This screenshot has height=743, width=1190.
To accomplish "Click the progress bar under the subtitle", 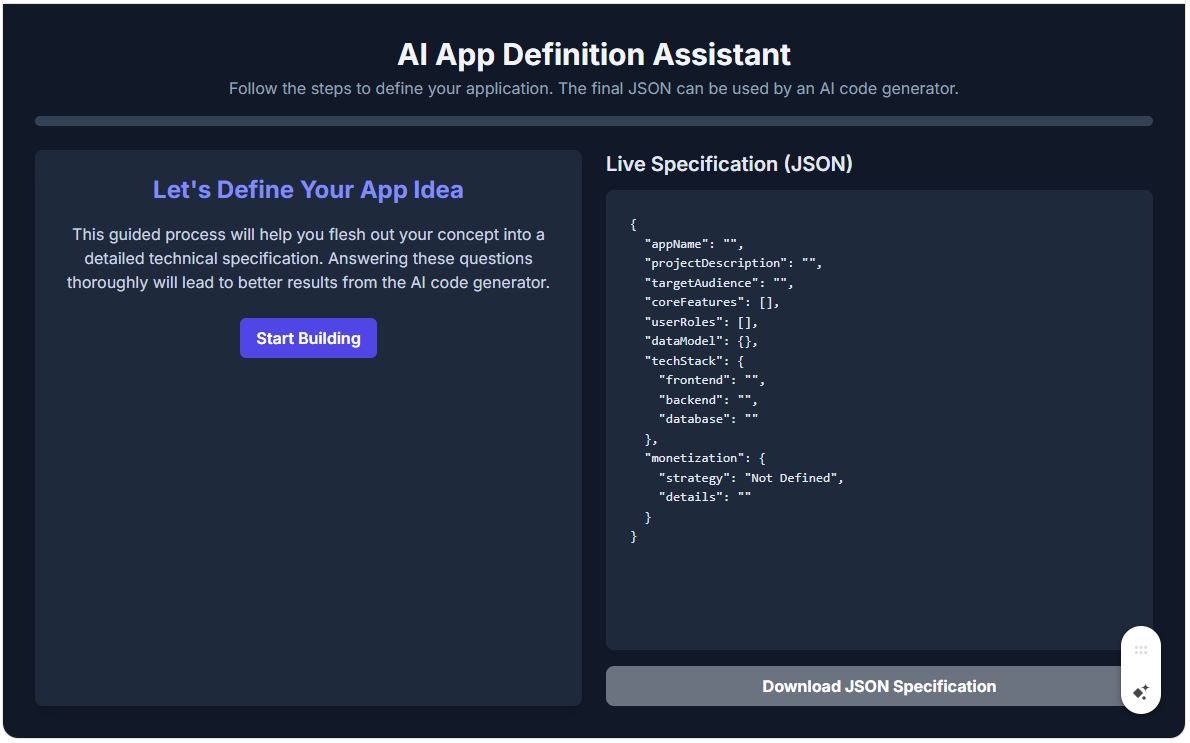I will 595,119.
